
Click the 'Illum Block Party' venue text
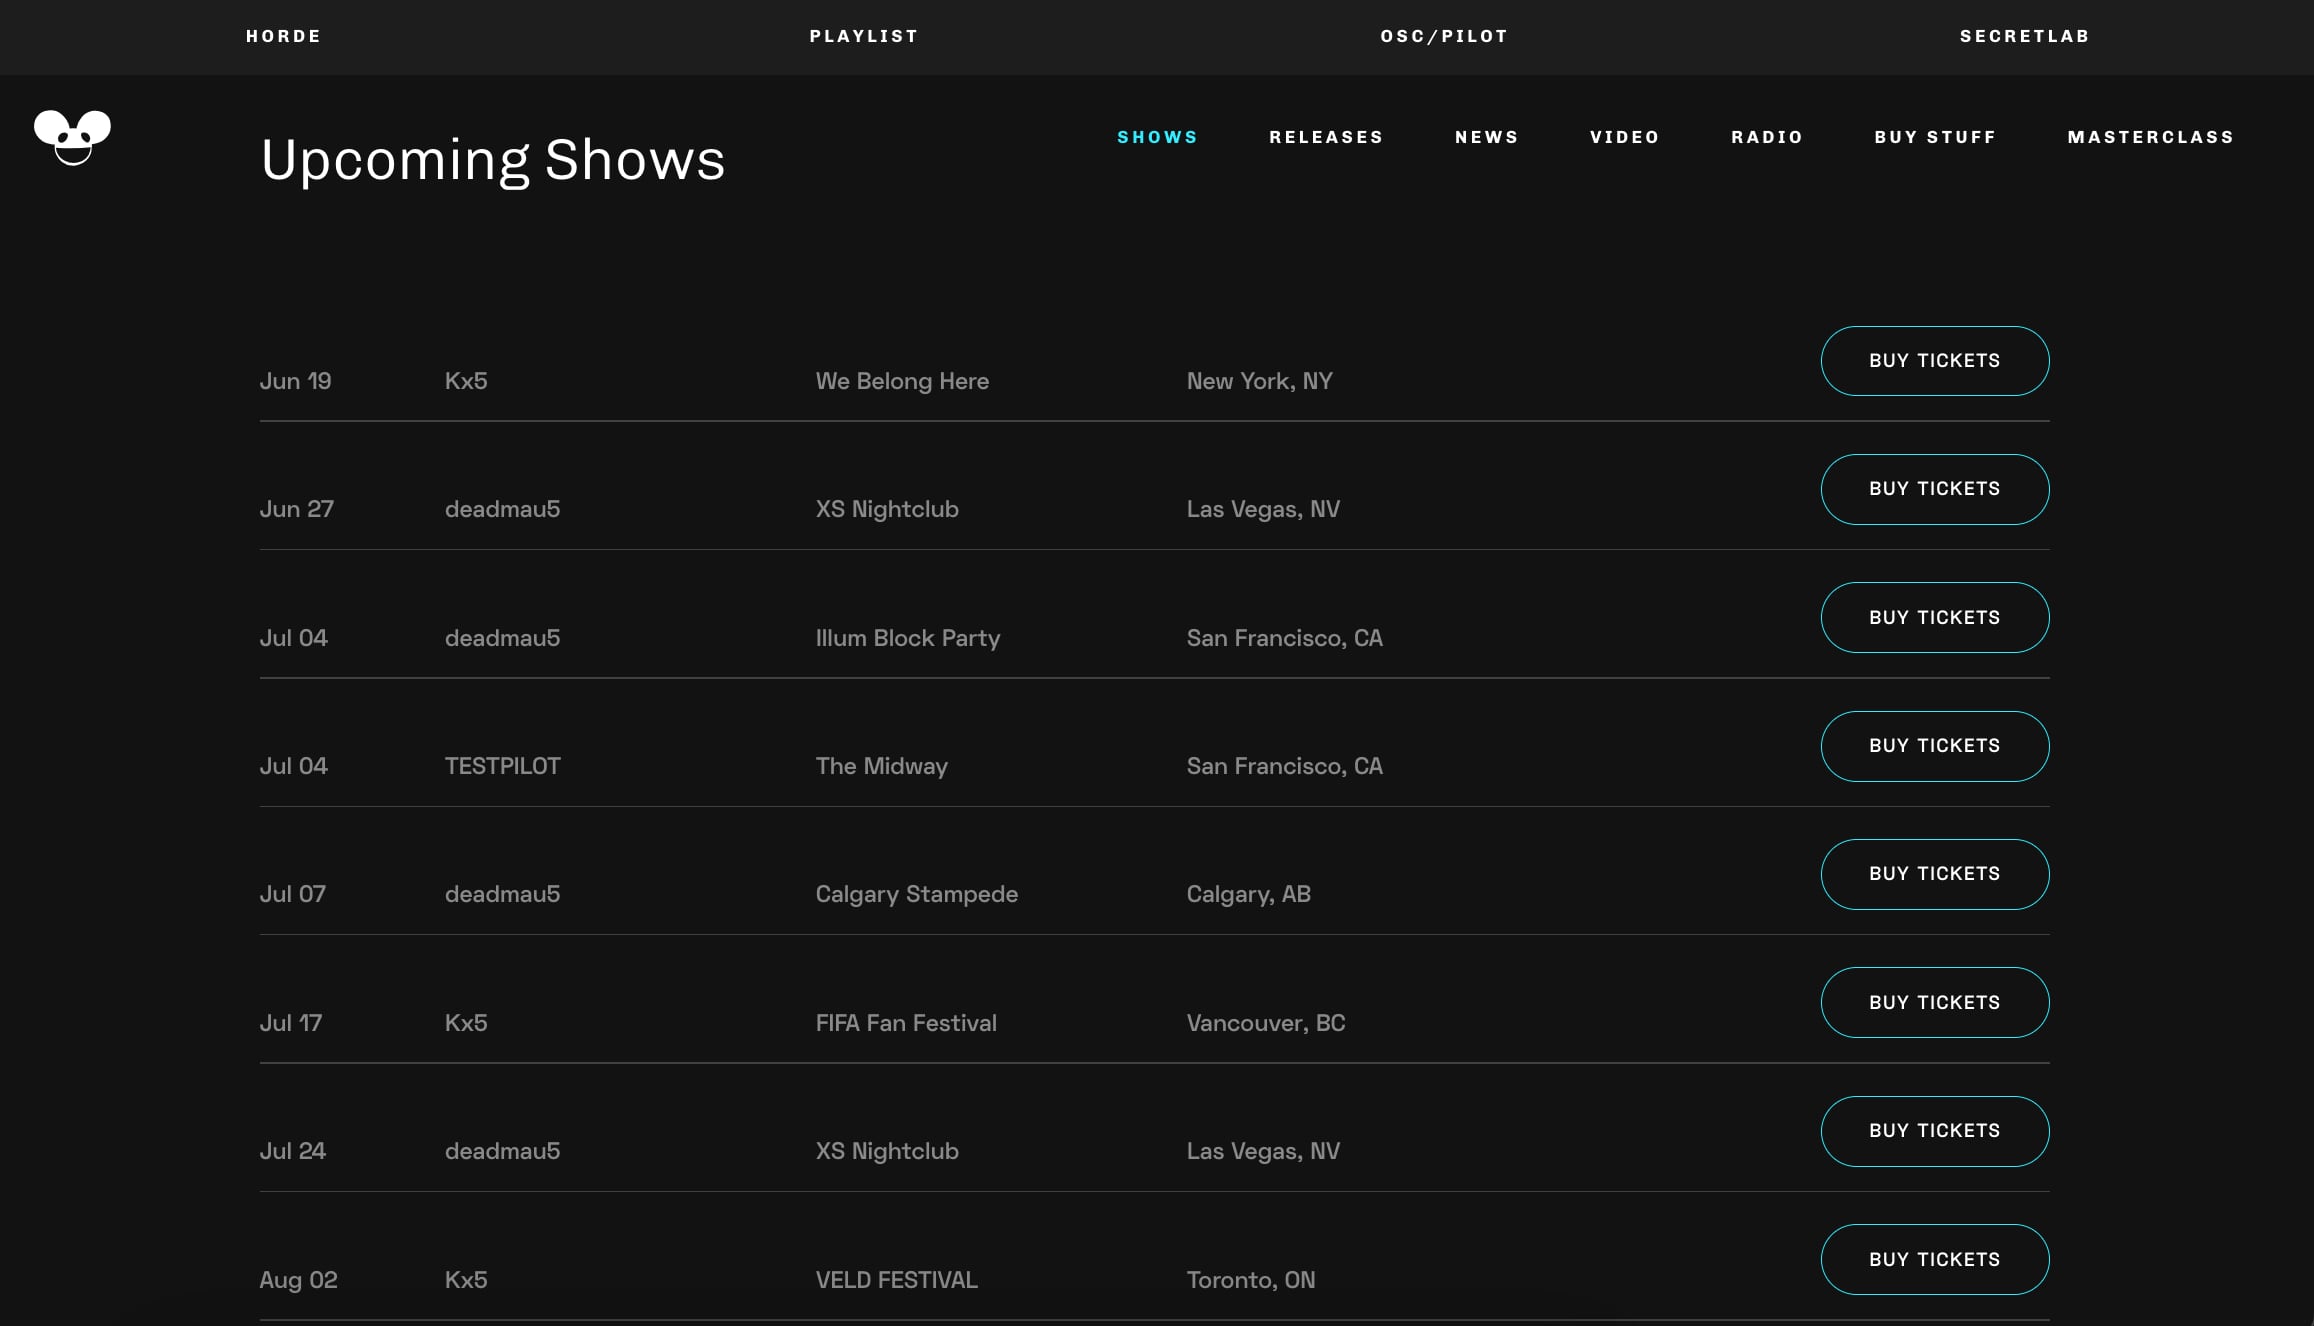coord(908,638)
